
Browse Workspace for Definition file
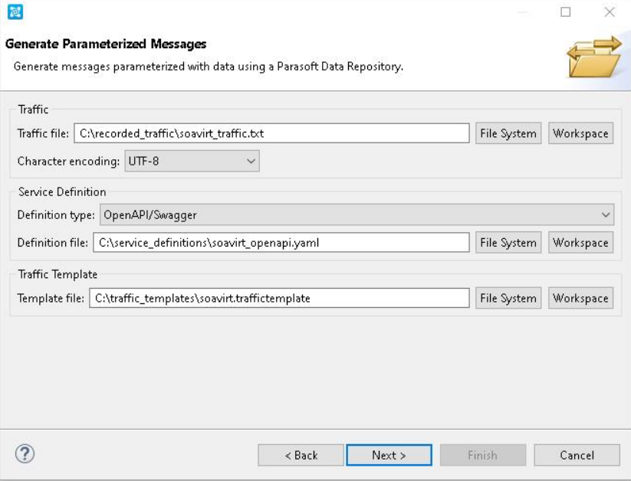click(x=581, y=242)
